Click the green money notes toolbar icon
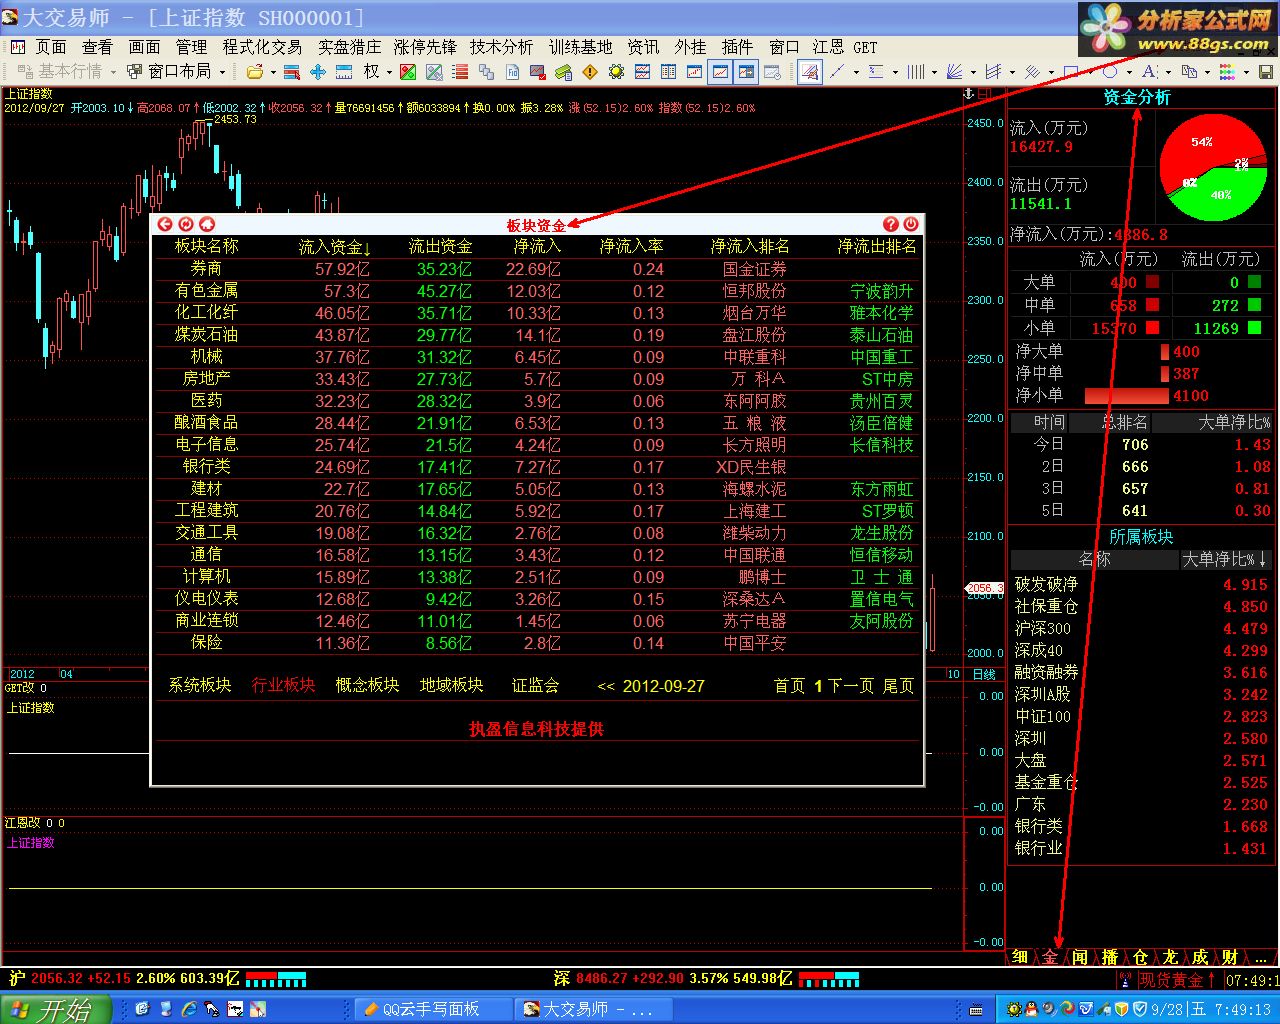The height and width of the screenshot is (1024, 1280). click(564, 72)
